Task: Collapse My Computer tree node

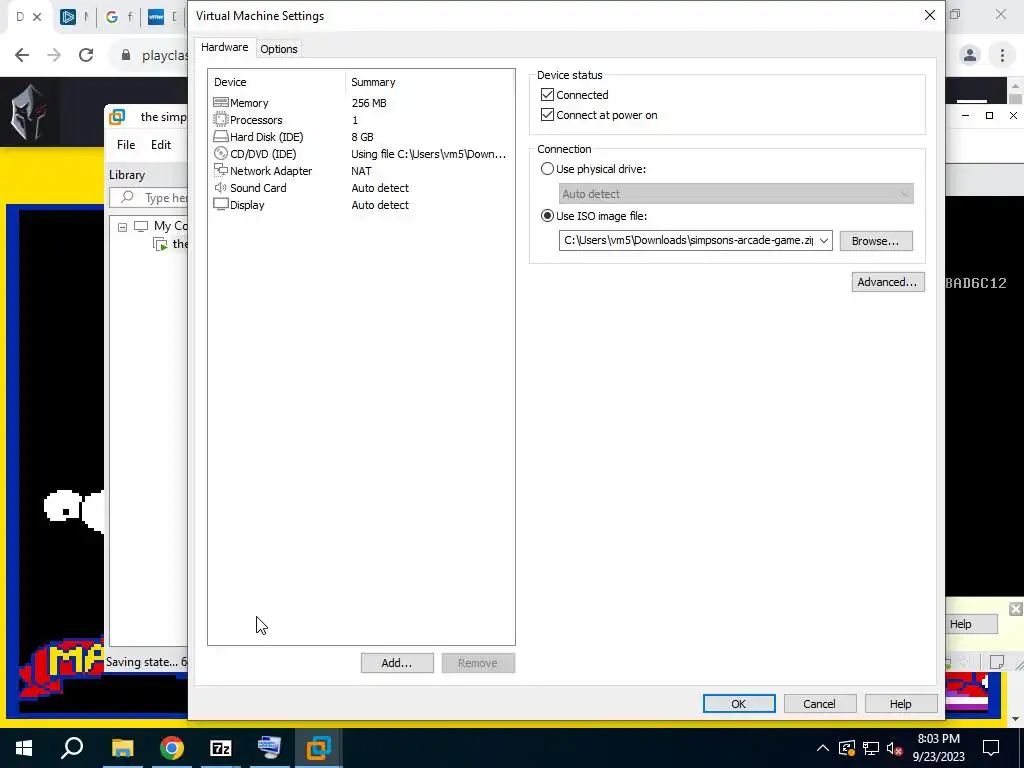Action: (122, 227)
